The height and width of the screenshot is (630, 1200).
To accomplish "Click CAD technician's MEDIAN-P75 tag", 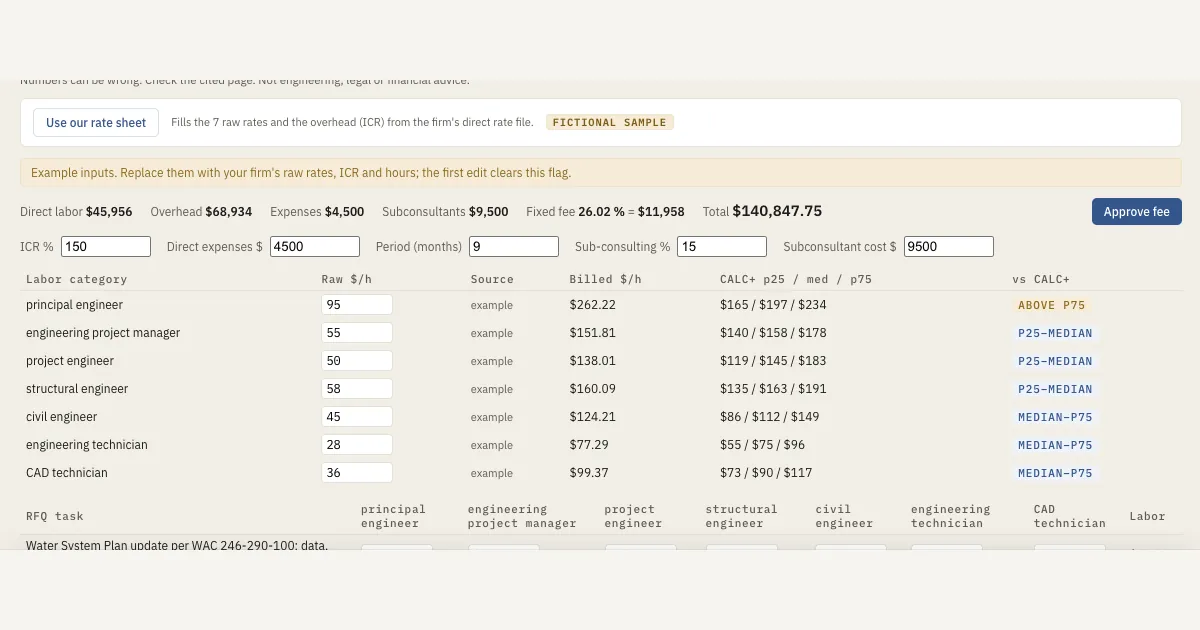I will [1055, 473].
